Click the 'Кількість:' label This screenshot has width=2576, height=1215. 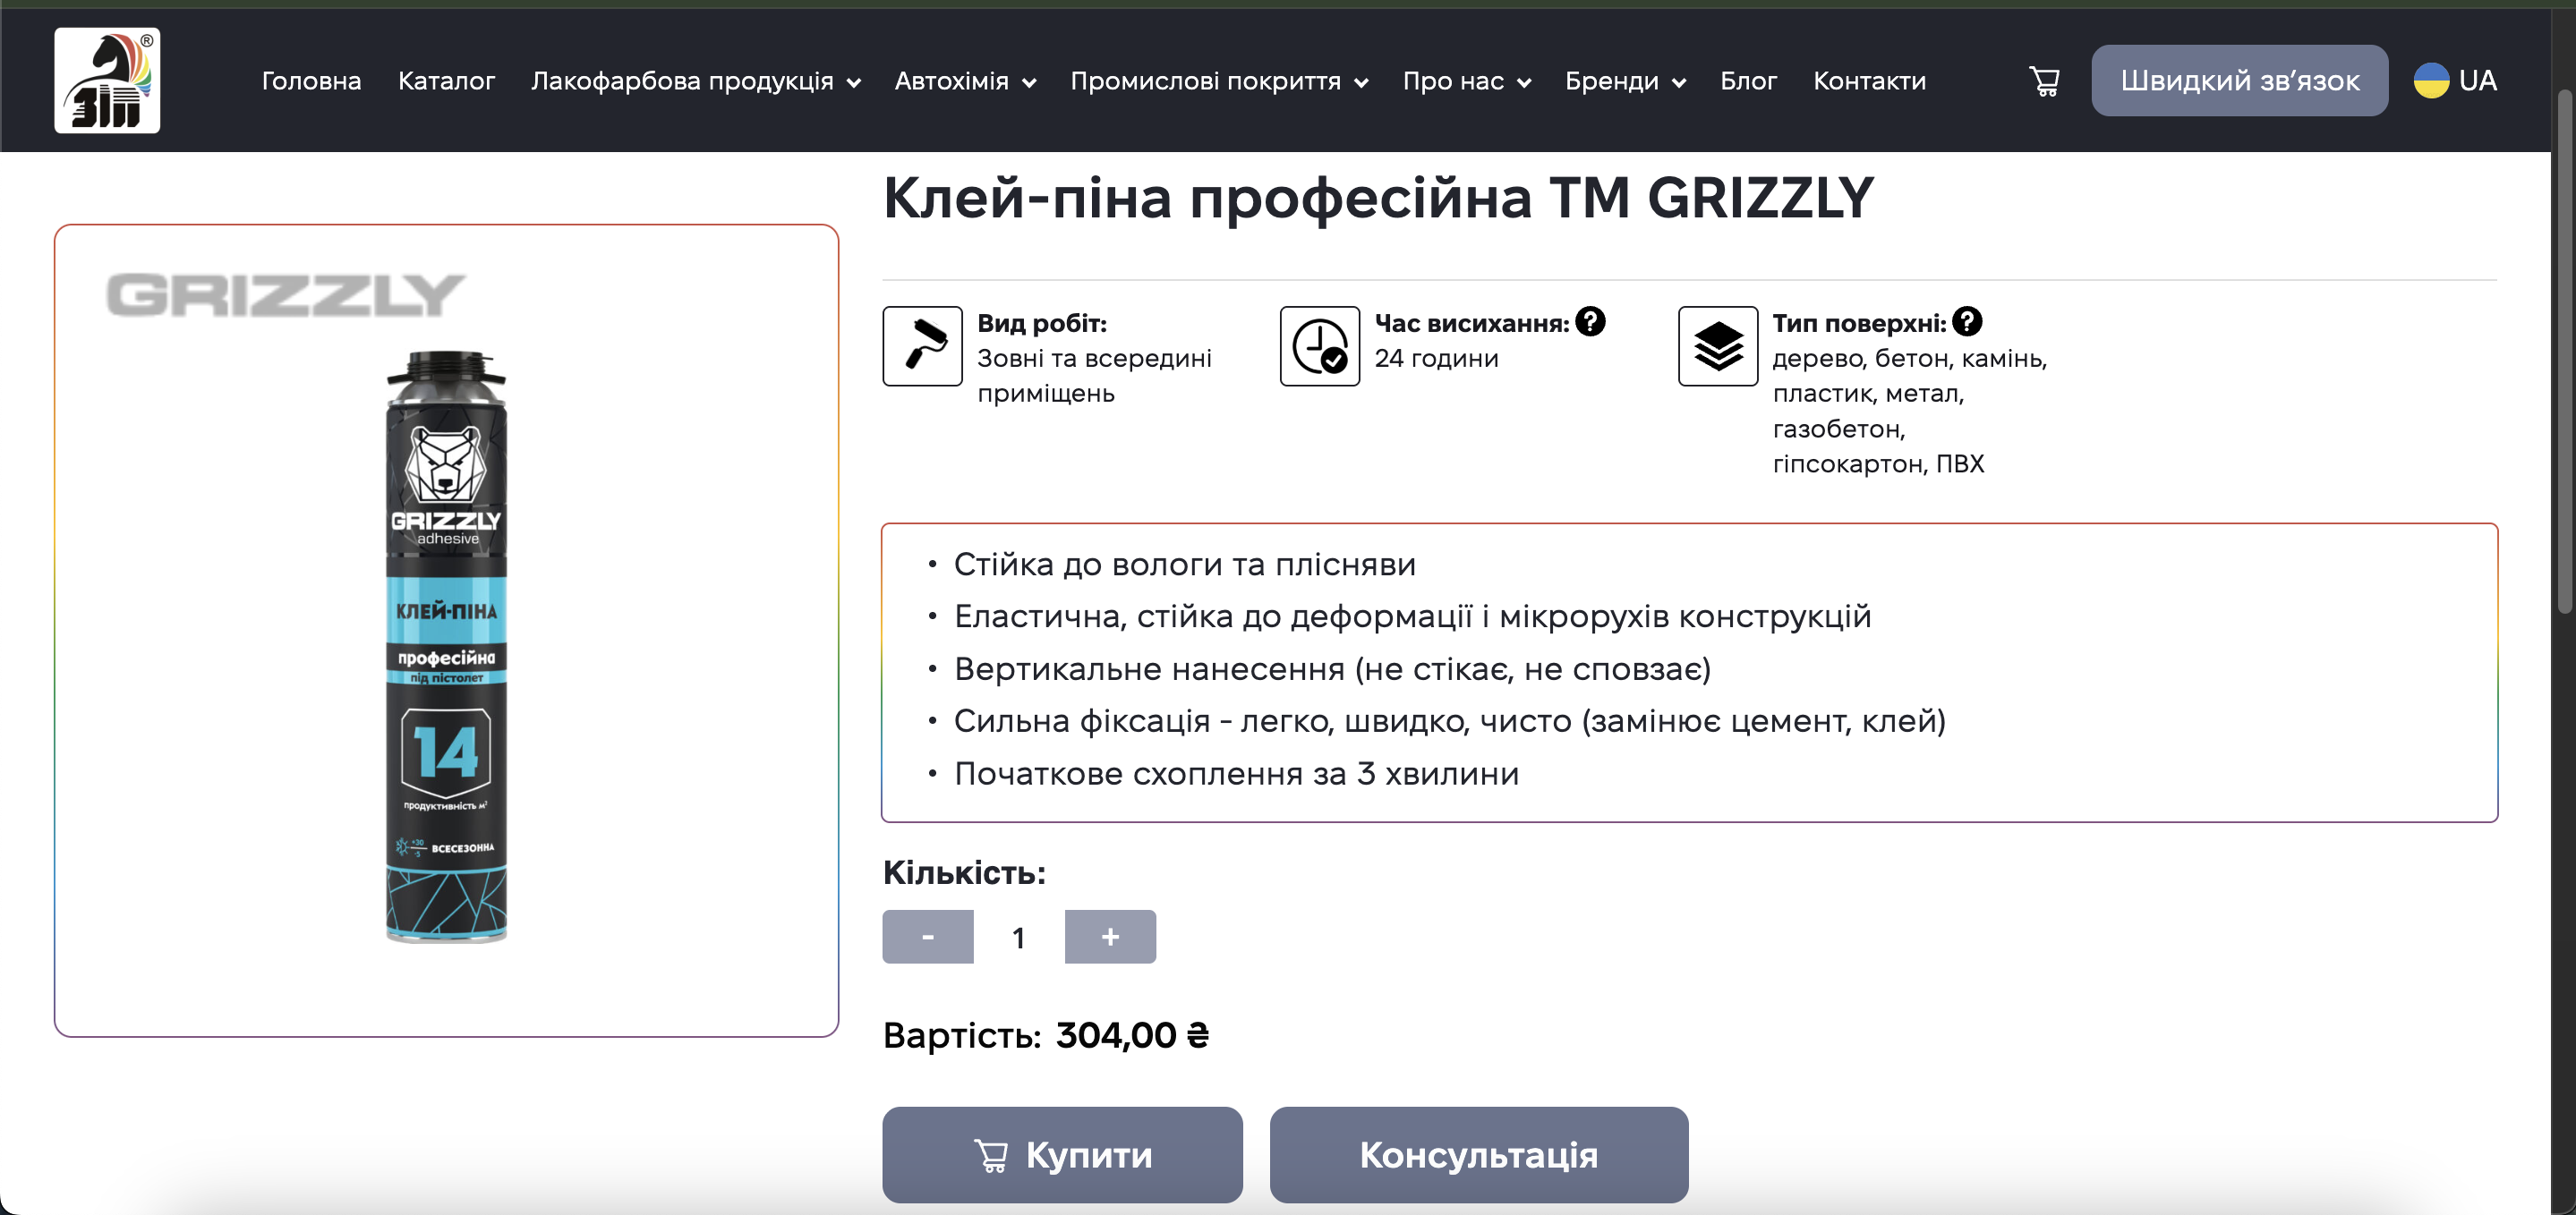point(963,873)
